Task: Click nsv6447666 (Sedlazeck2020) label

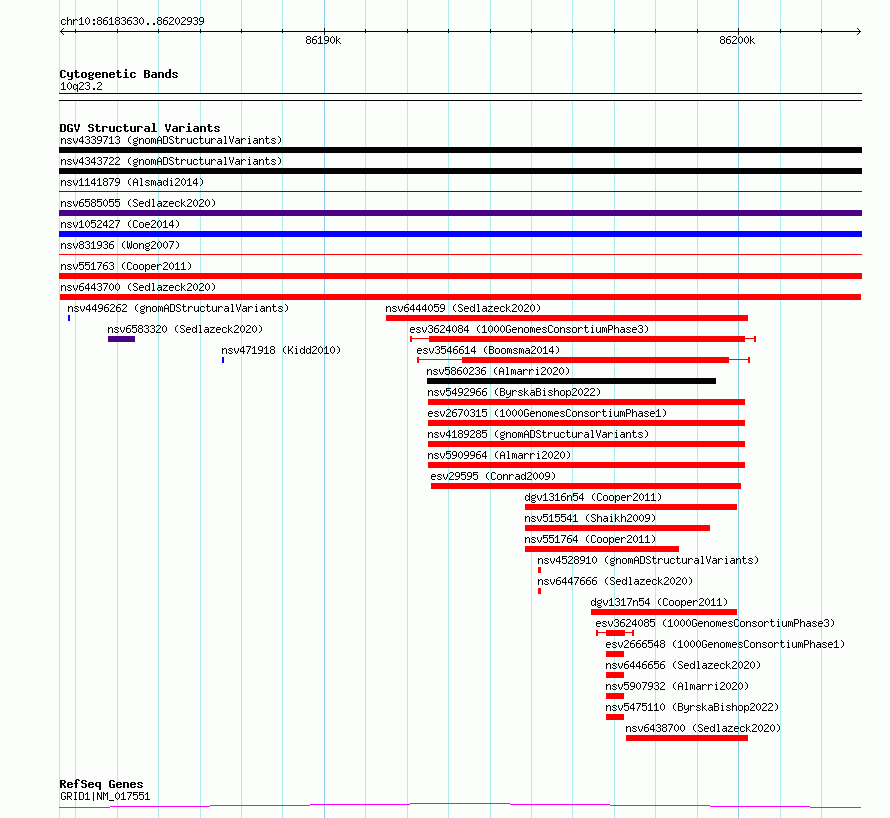Action: (x=615, y=581)
